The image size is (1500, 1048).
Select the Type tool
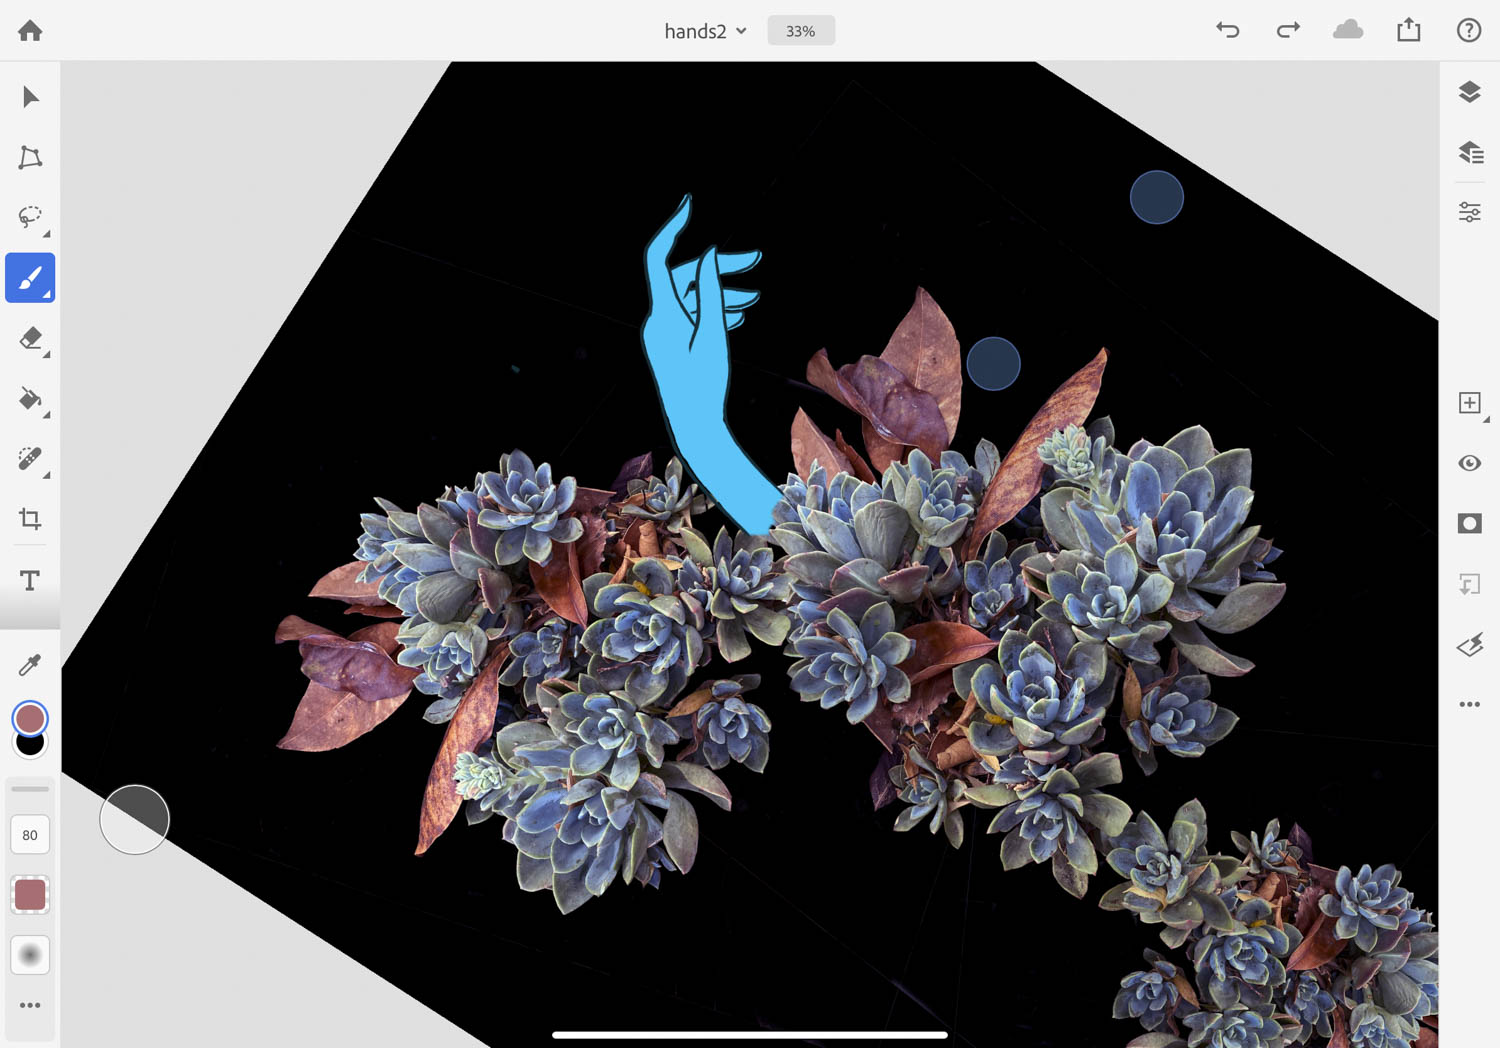(x=30, y=579)
